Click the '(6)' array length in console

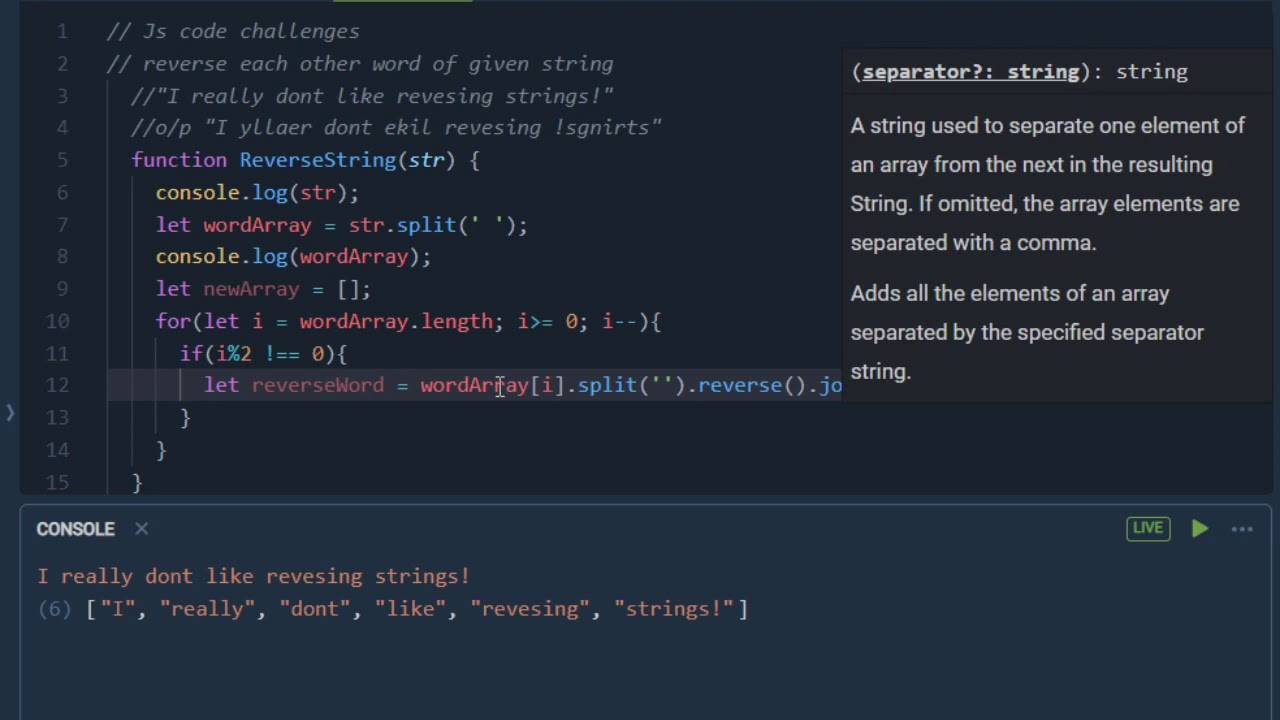coord(54,609)
